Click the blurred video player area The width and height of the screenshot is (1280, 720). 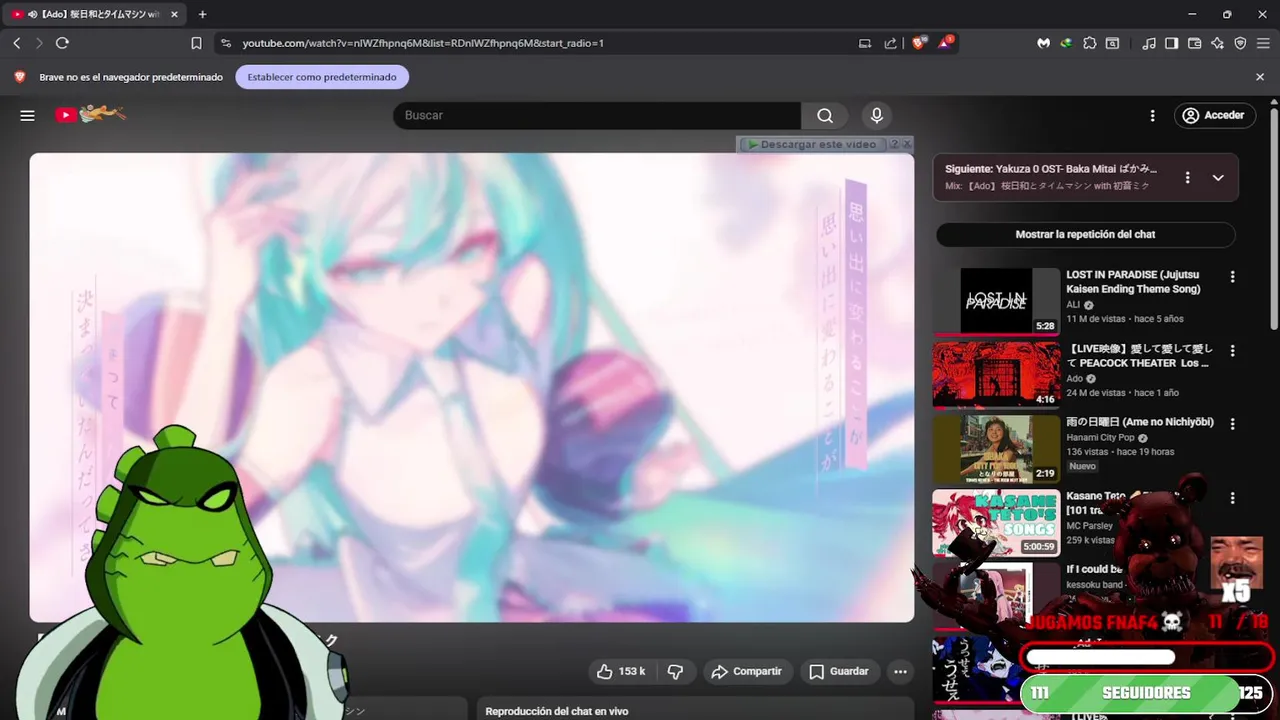[x=472, y=387]
